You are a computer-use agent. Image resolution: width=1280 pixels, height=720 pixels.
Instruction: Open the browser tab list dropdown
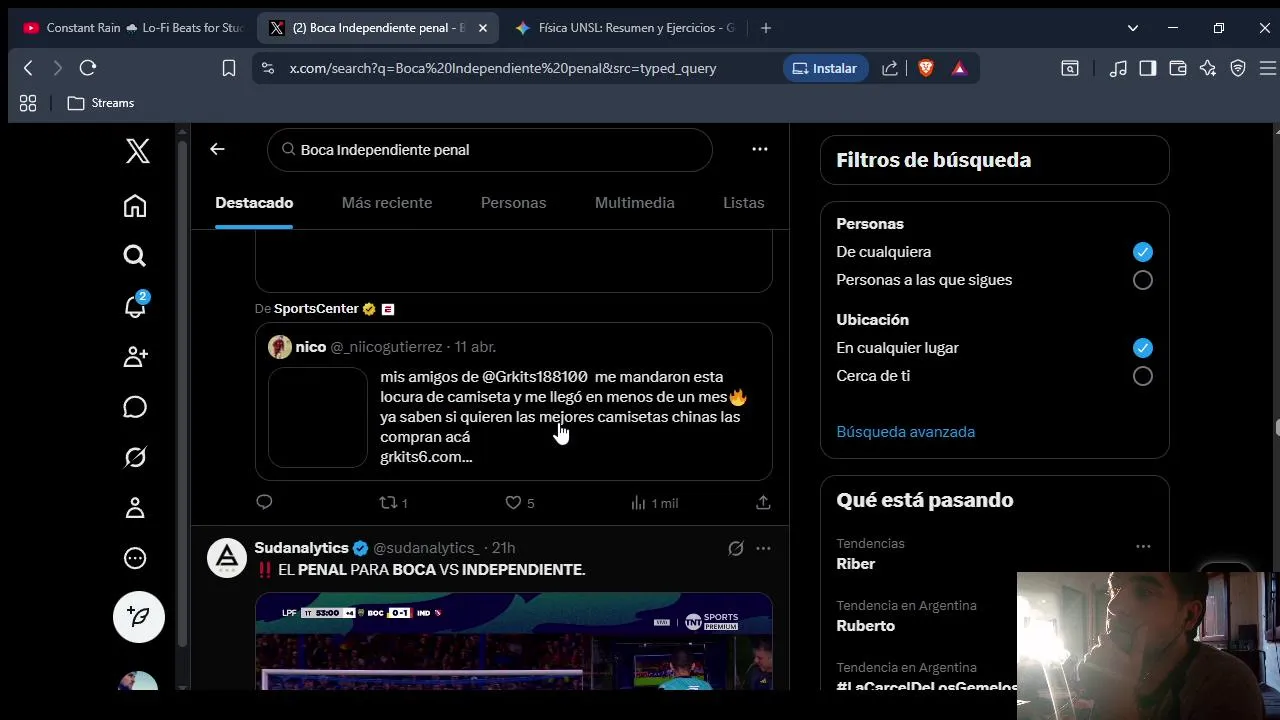(x=1132, y=28)
